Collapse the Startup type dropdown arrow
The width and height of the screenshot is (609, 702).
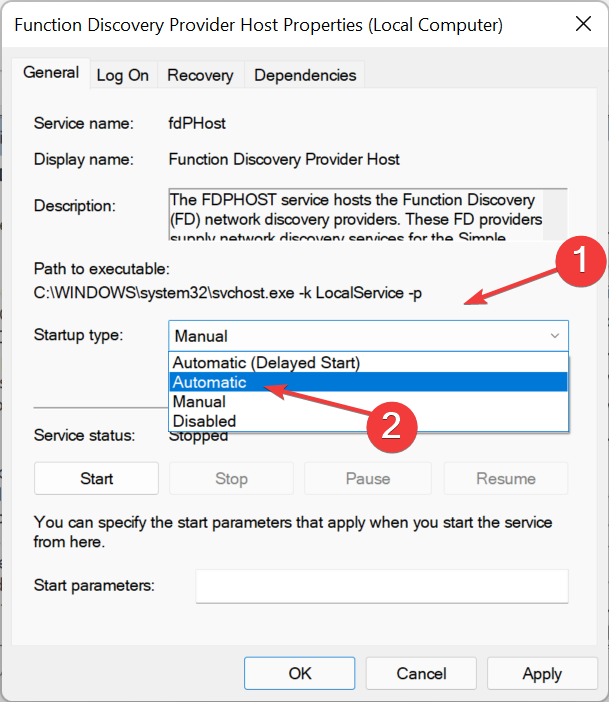(x=554, y=337)
